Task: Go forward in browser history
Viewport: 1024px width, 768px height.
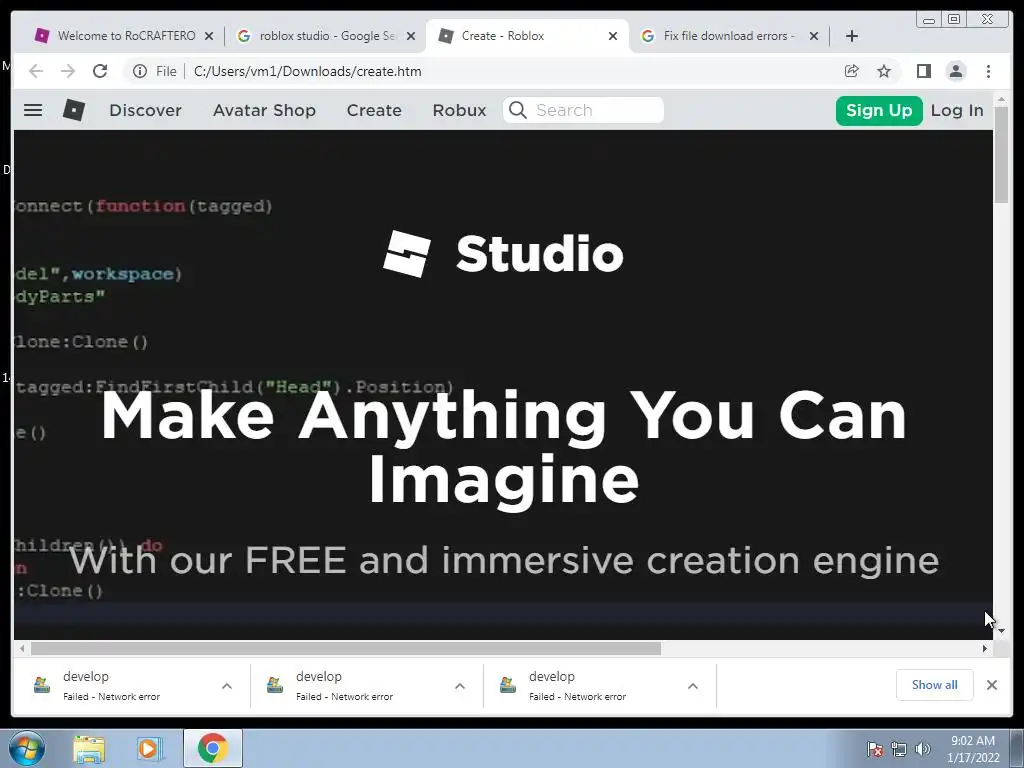Action: [68, 71]
